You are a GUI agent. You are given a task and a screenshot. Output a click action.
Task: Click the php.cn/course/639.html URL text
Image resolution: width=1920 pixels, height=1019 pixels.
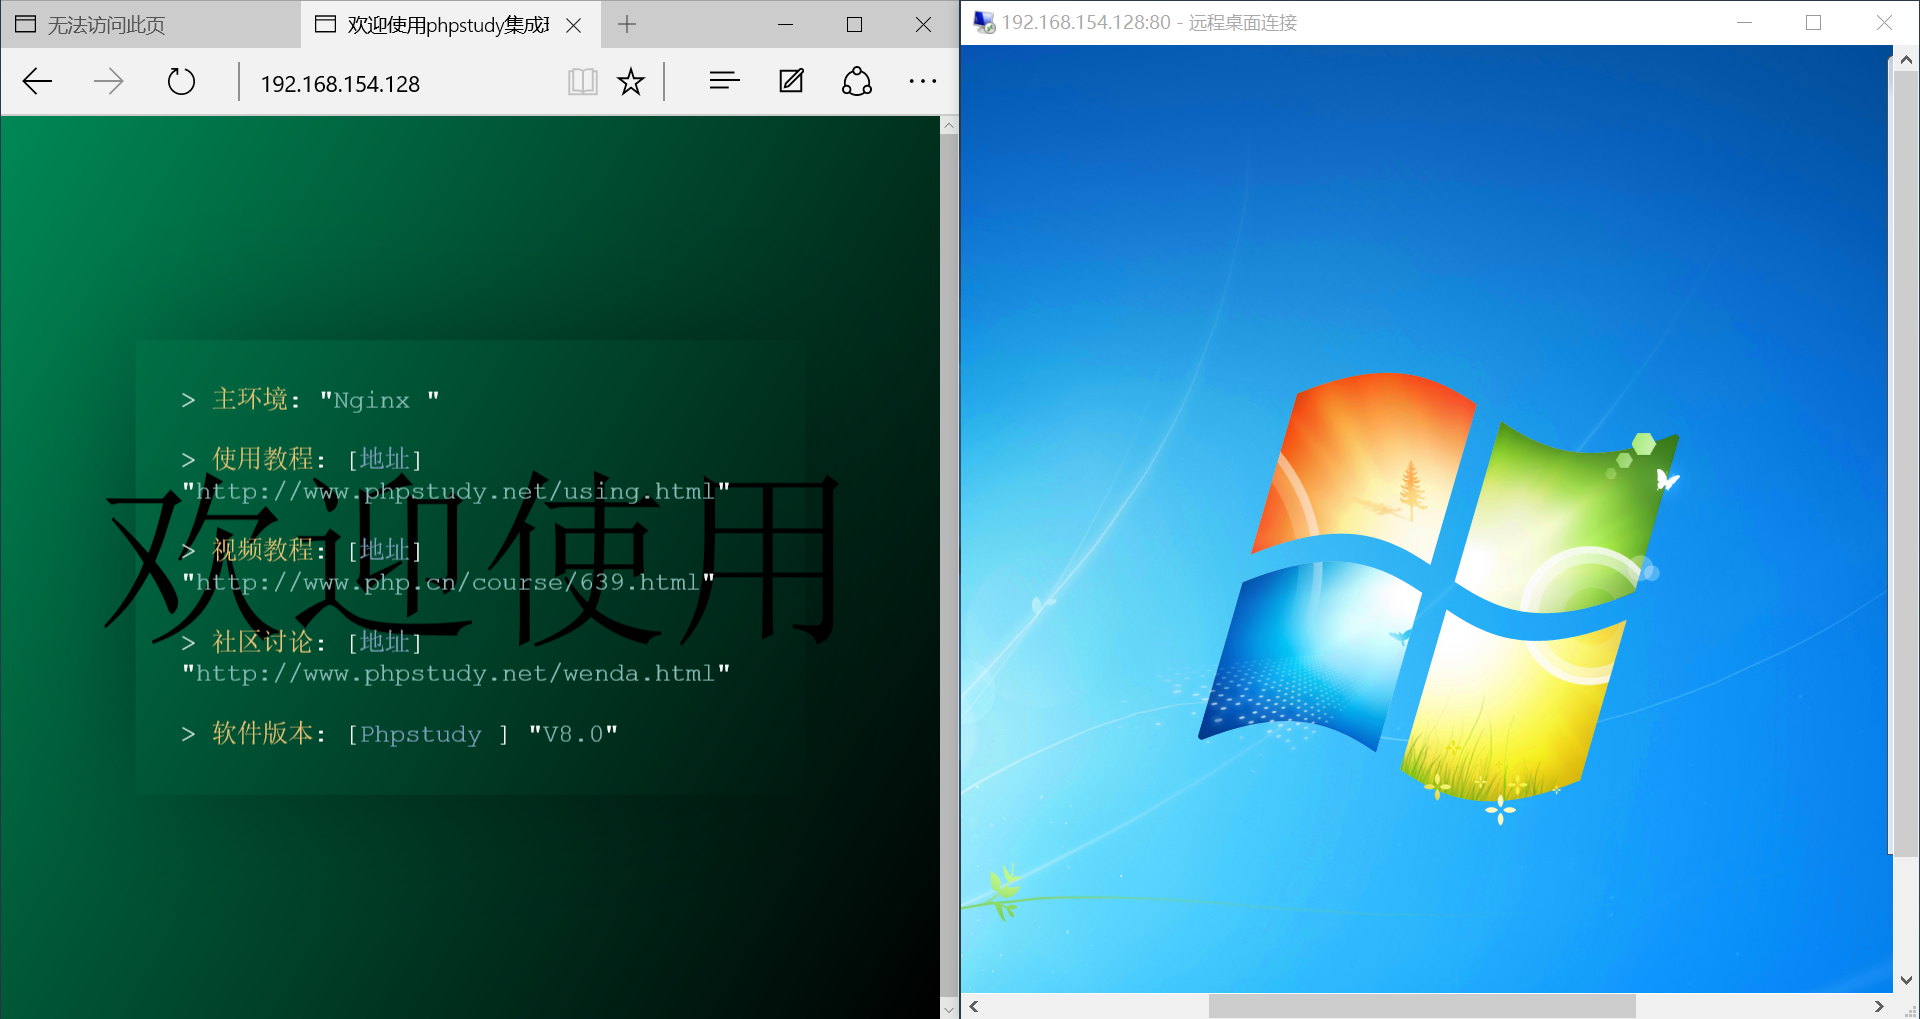(x=448, y=582)
